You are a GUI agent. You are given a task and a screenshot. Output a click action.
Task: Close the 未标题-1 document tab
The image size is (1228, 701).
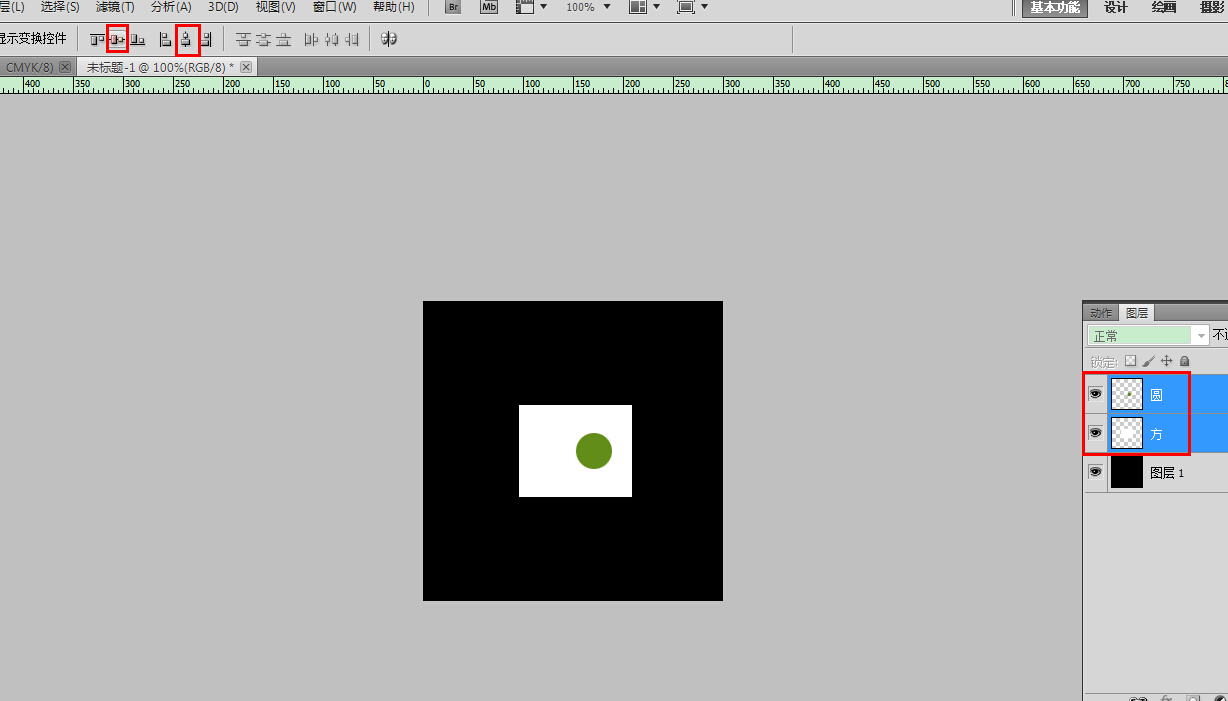[x=245, y=67]
